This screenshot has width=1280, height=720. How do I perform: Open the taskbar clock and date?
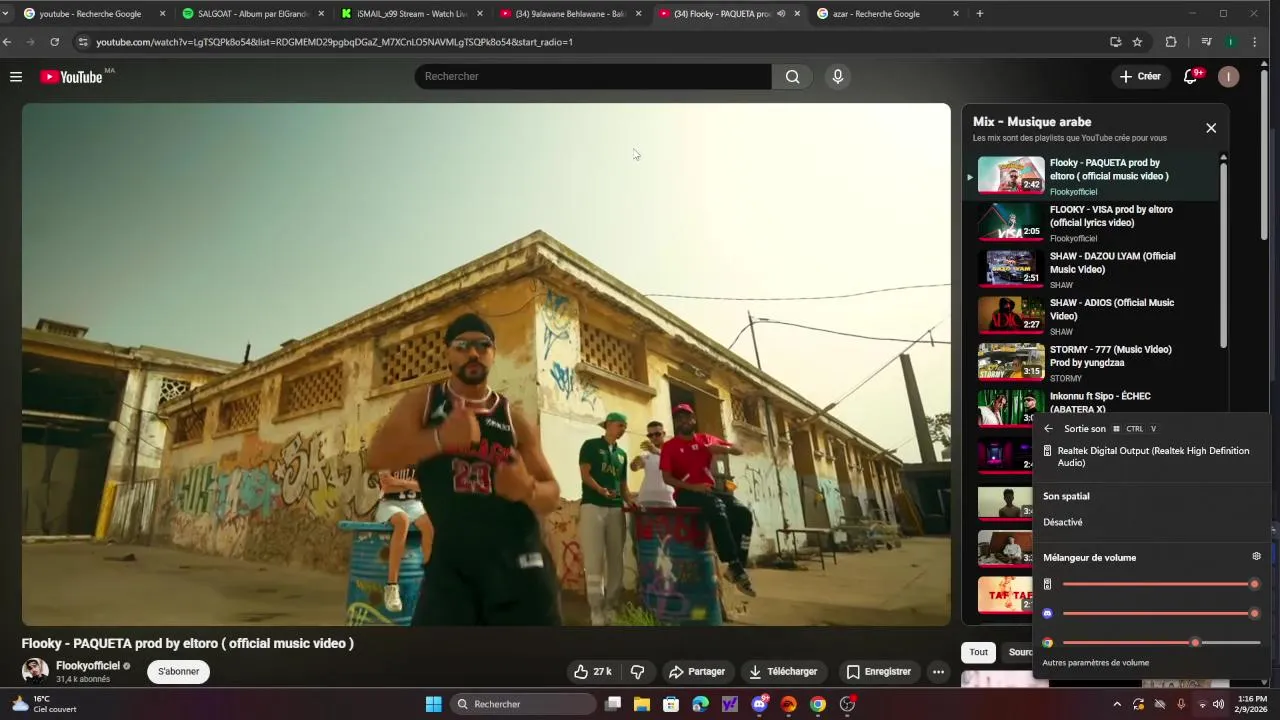coord(1252,704)
